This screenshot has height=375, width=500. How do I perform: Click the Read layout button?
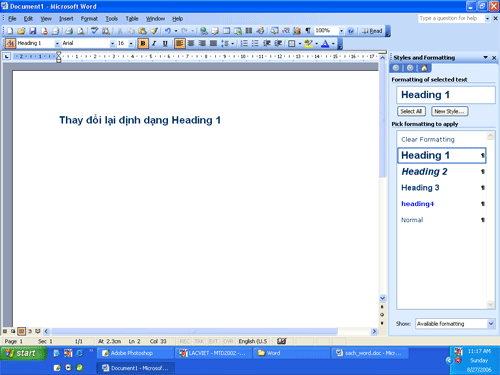pyautogui.click(x=372, y=31)
